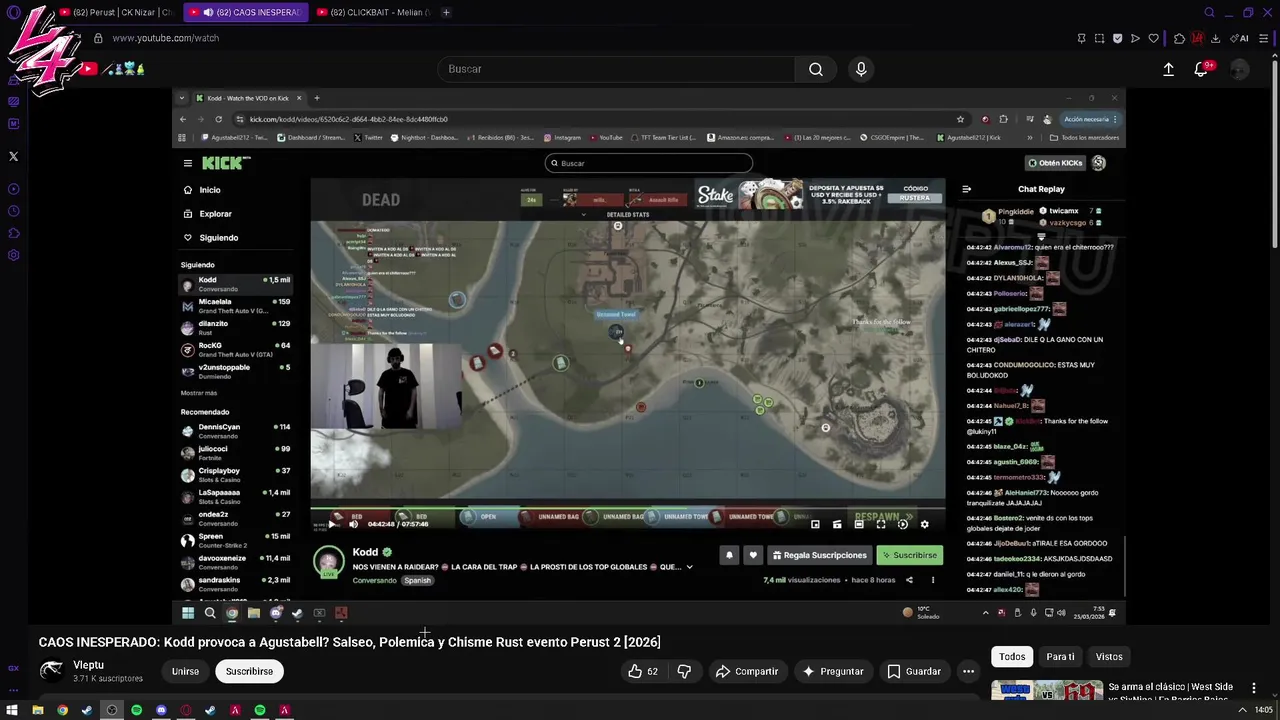Open X (Twitter) panel in Opera sidebar
This screenshot has width=1280, height=720.
13,156
